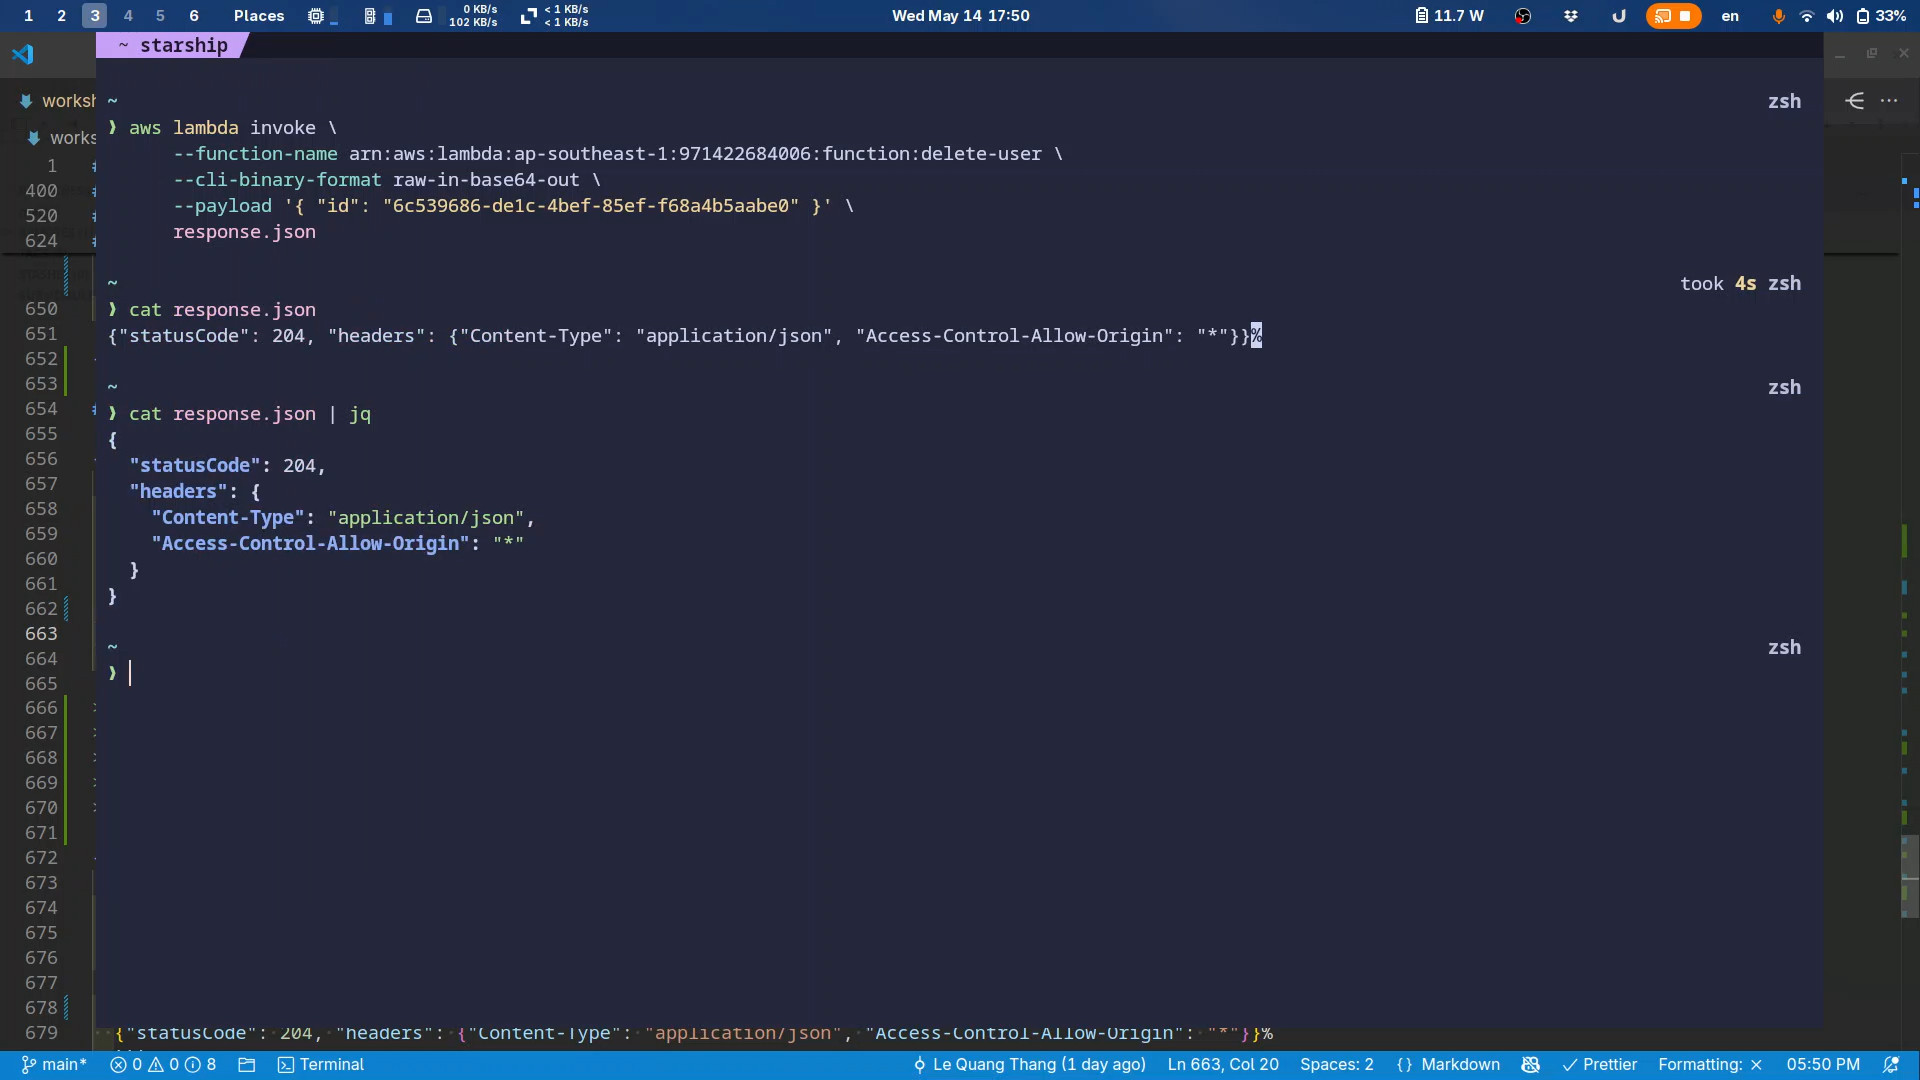This screenshot has height=1080, width=1920.
Task: Click the 05:50 PM status bar clock
Action: pyautogui.click(x=1823, y=1065)
